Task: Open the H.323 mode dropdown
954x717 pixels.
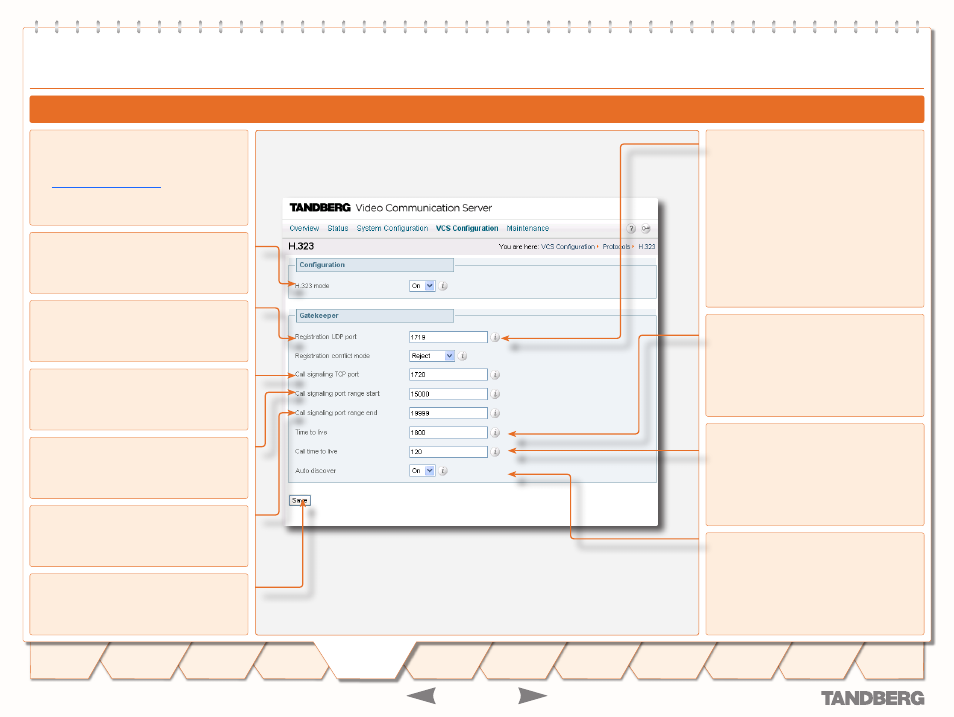Action: click(x=422, y=285)
